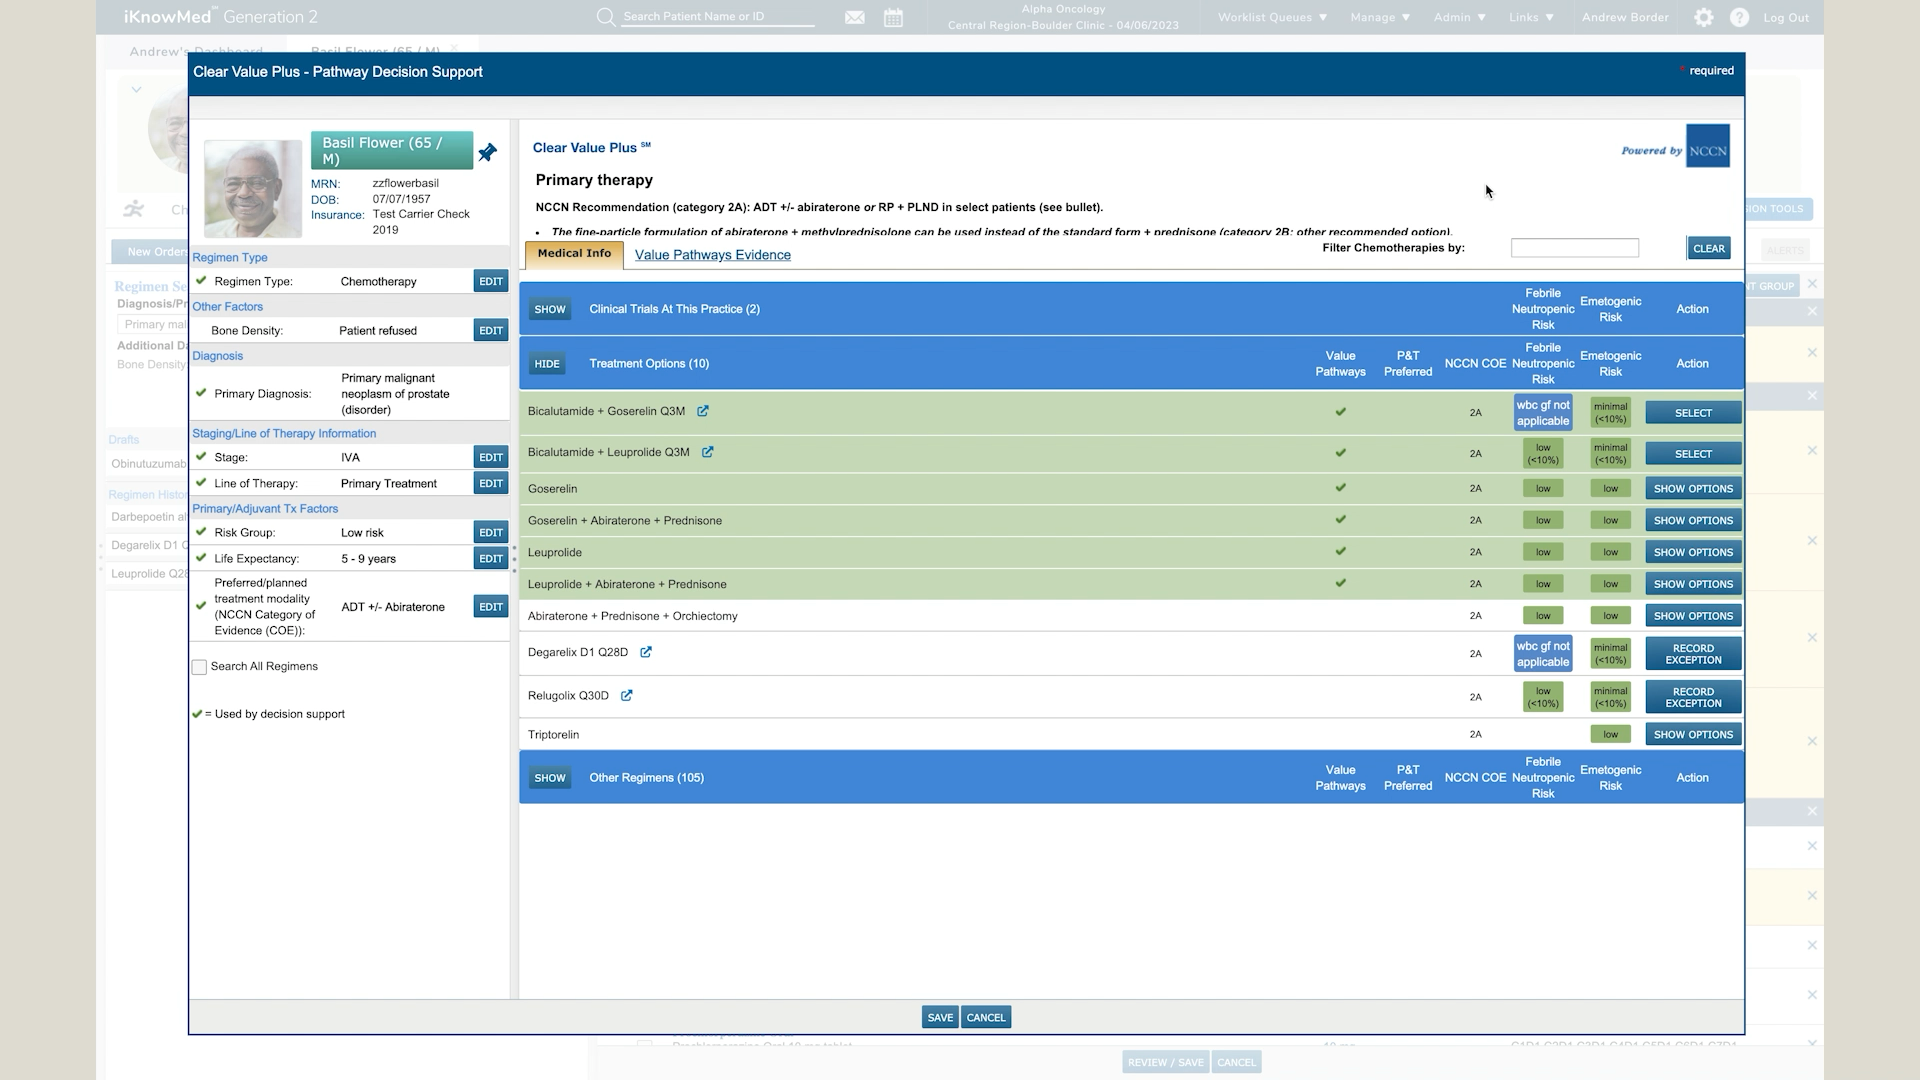
Task: Edit the Stage value
Action: (491, 457)
